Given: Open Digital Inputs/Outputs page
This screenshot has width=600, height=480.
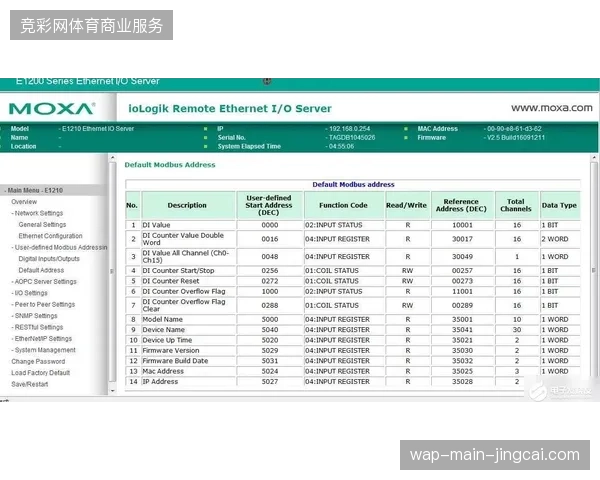Looking at the screenshot, I should 49,259.
